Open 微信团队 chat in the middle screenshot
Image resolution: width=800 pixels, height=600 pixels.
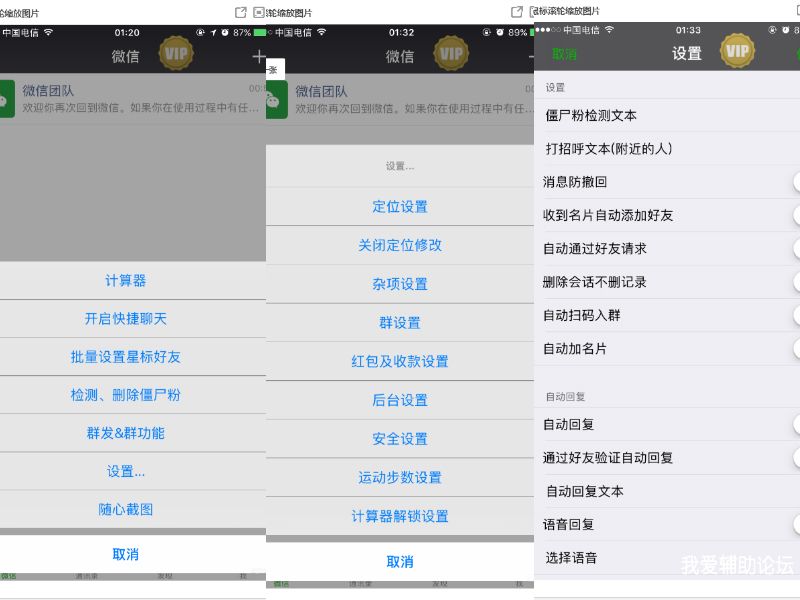(x=400, y=100)
